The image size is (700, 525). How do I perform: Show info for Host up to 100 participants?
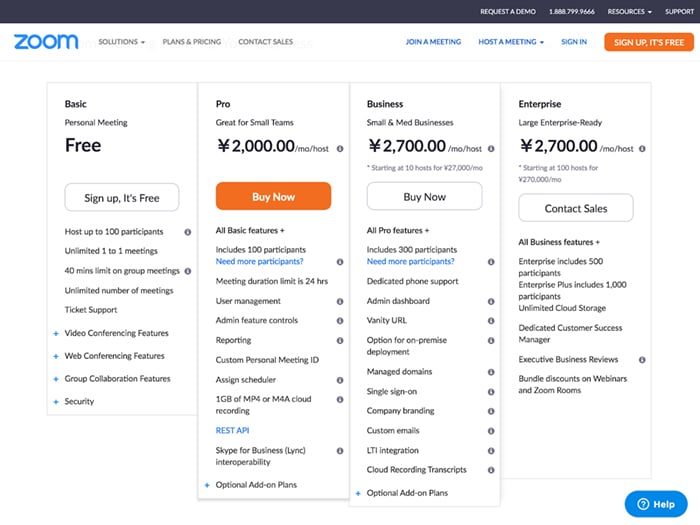(x=188, y=232)
